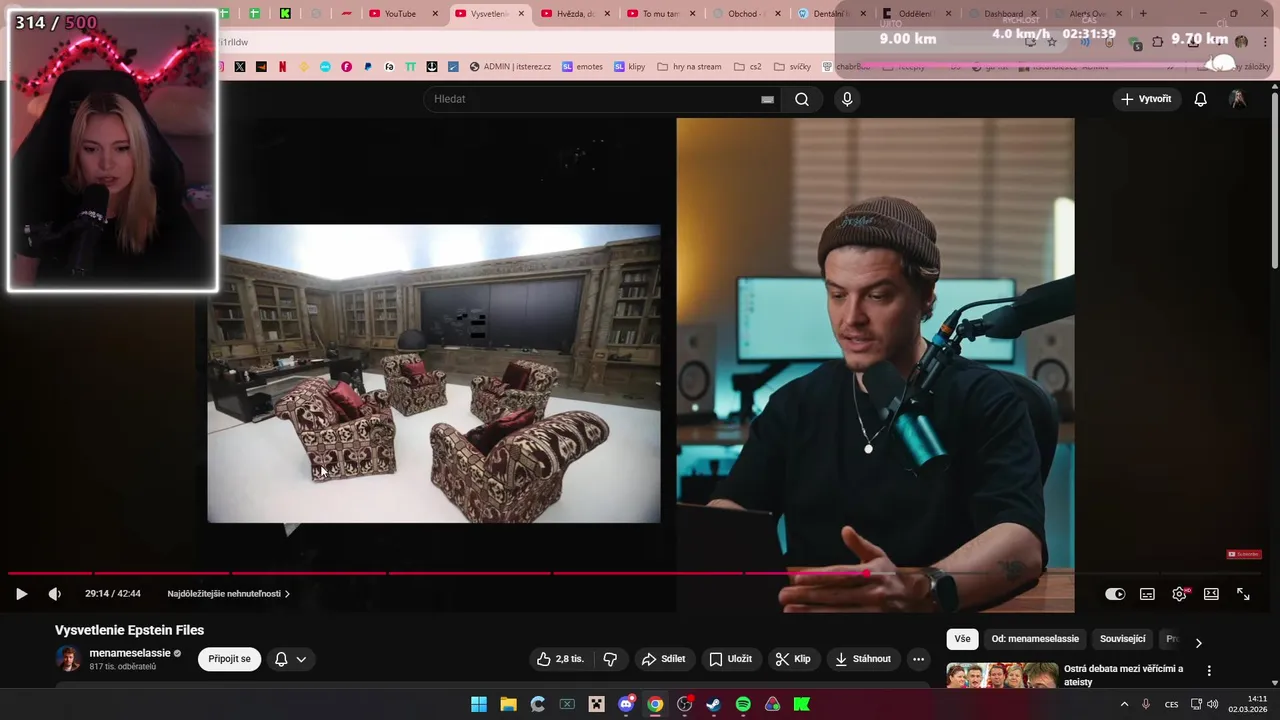Switch to the 'Obchod' browser tab

point(747,14)
